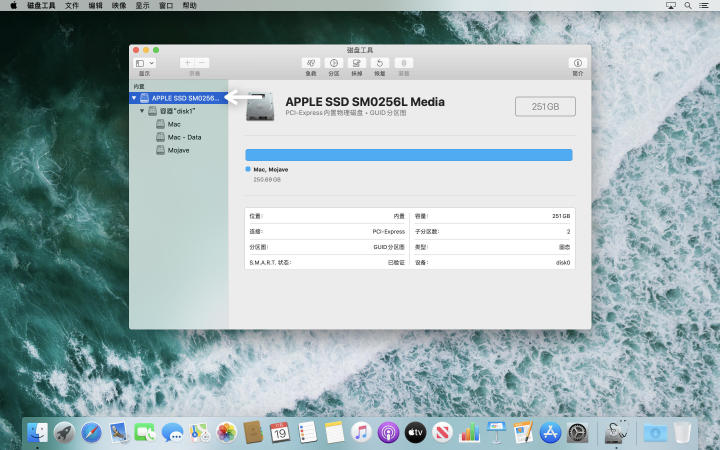The height and width of the screenshot is (450, 720).
Task: Launch Launchpad from the Dock
Action: 64,433
